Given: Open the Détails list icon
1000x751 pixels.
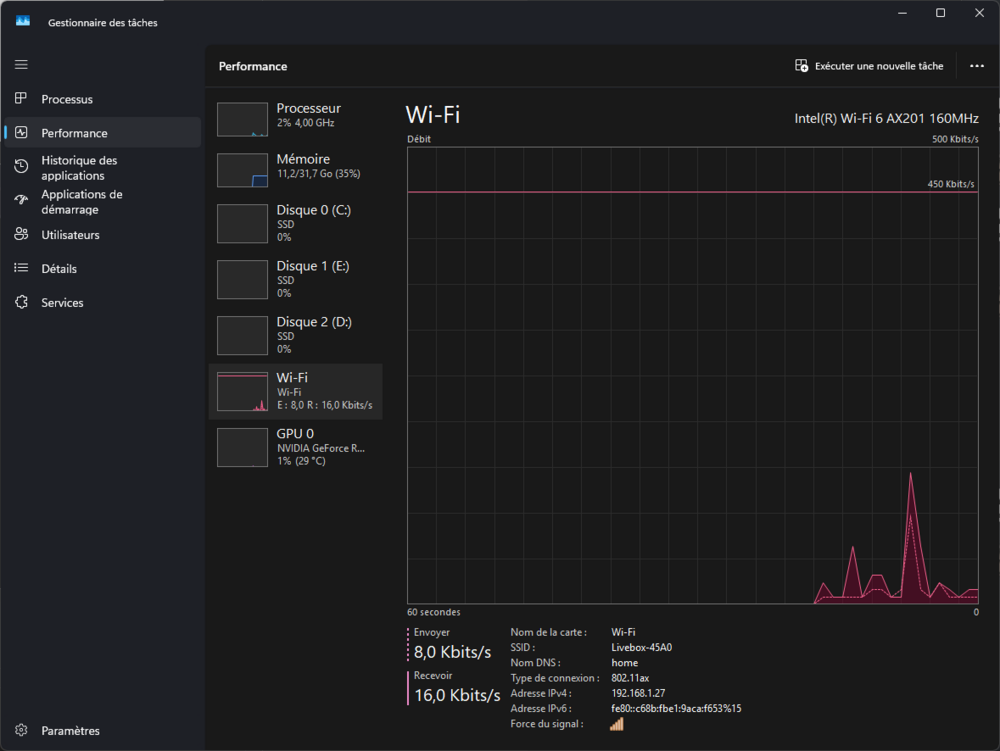Looking at the screenshot, I should pyautogui.click(x=21, y=268).
